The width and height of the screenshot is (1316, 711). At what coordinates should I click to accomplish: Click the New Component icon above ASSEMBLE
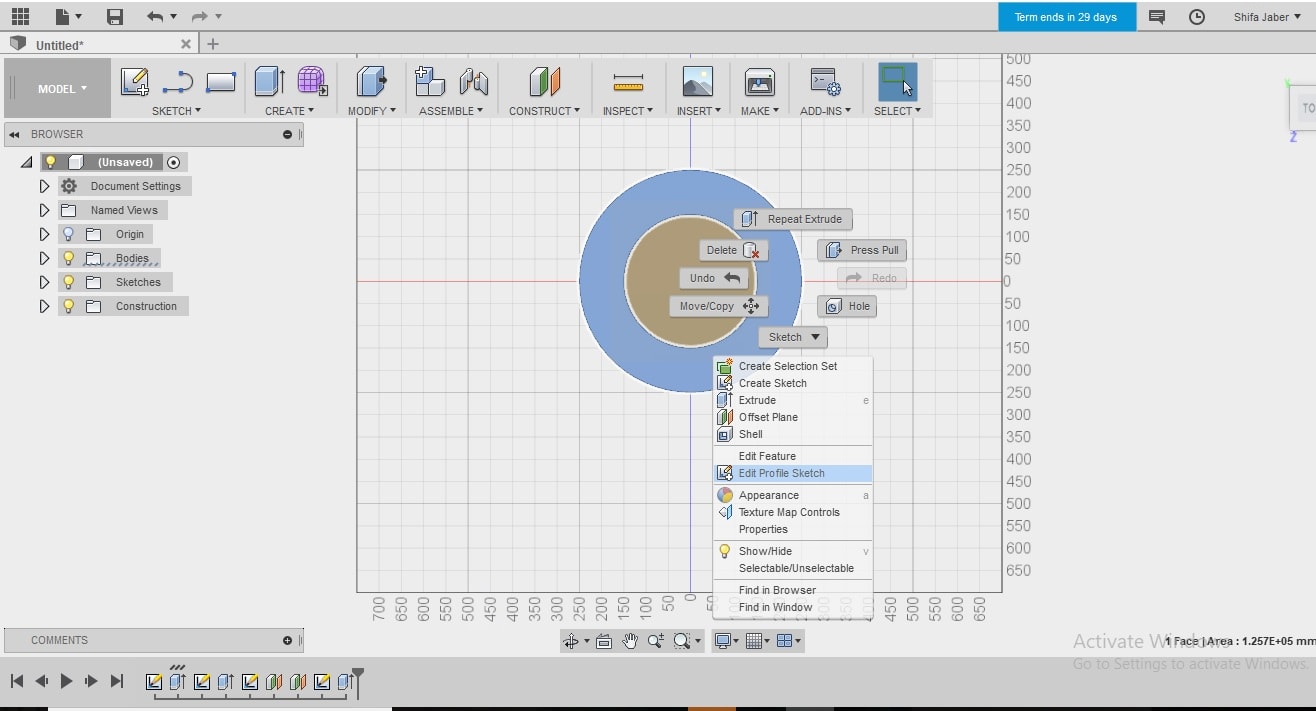click(430, 82)
